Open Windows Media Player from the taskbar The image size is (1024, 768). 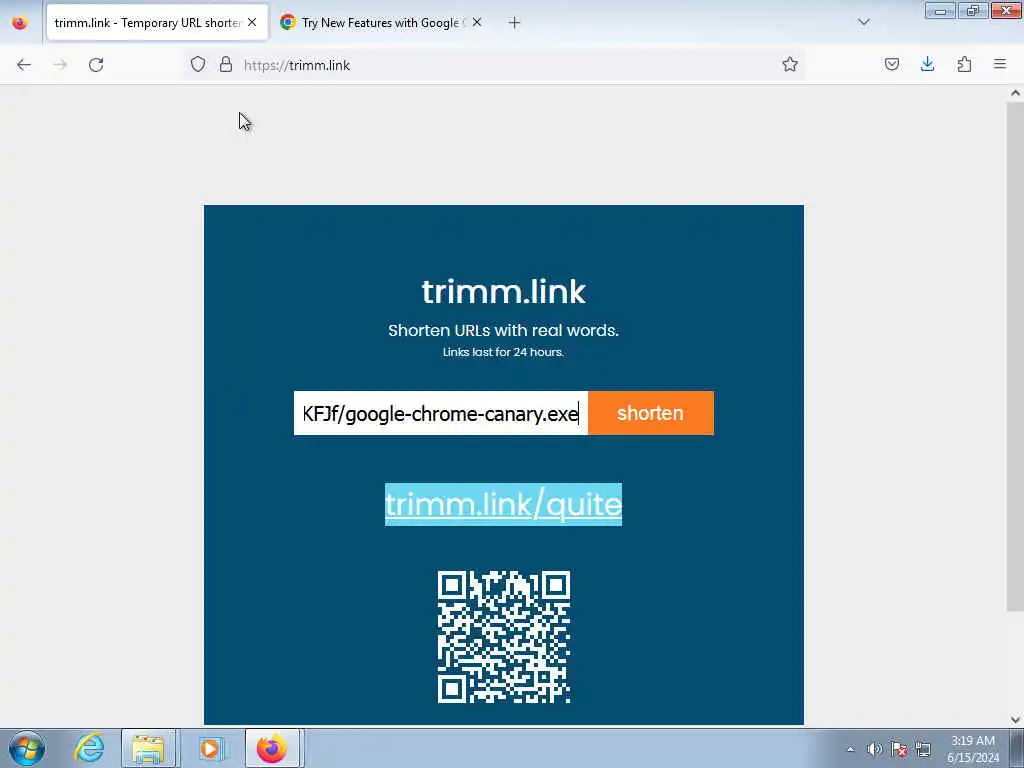[210, 748]
